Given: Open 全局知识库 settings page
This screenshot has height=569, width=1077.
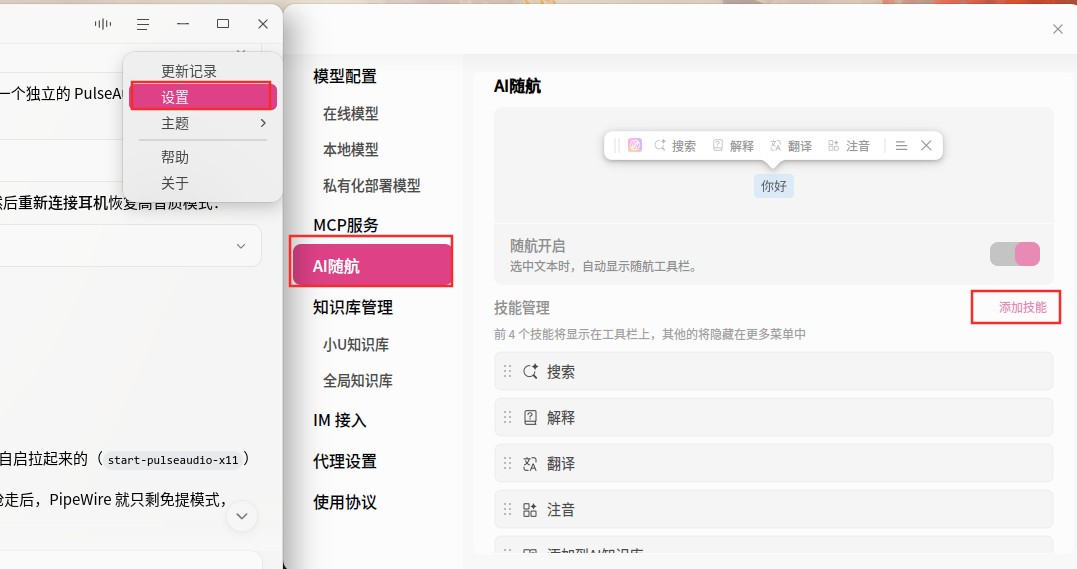Looking at the screenshot, I should point(358,381).
